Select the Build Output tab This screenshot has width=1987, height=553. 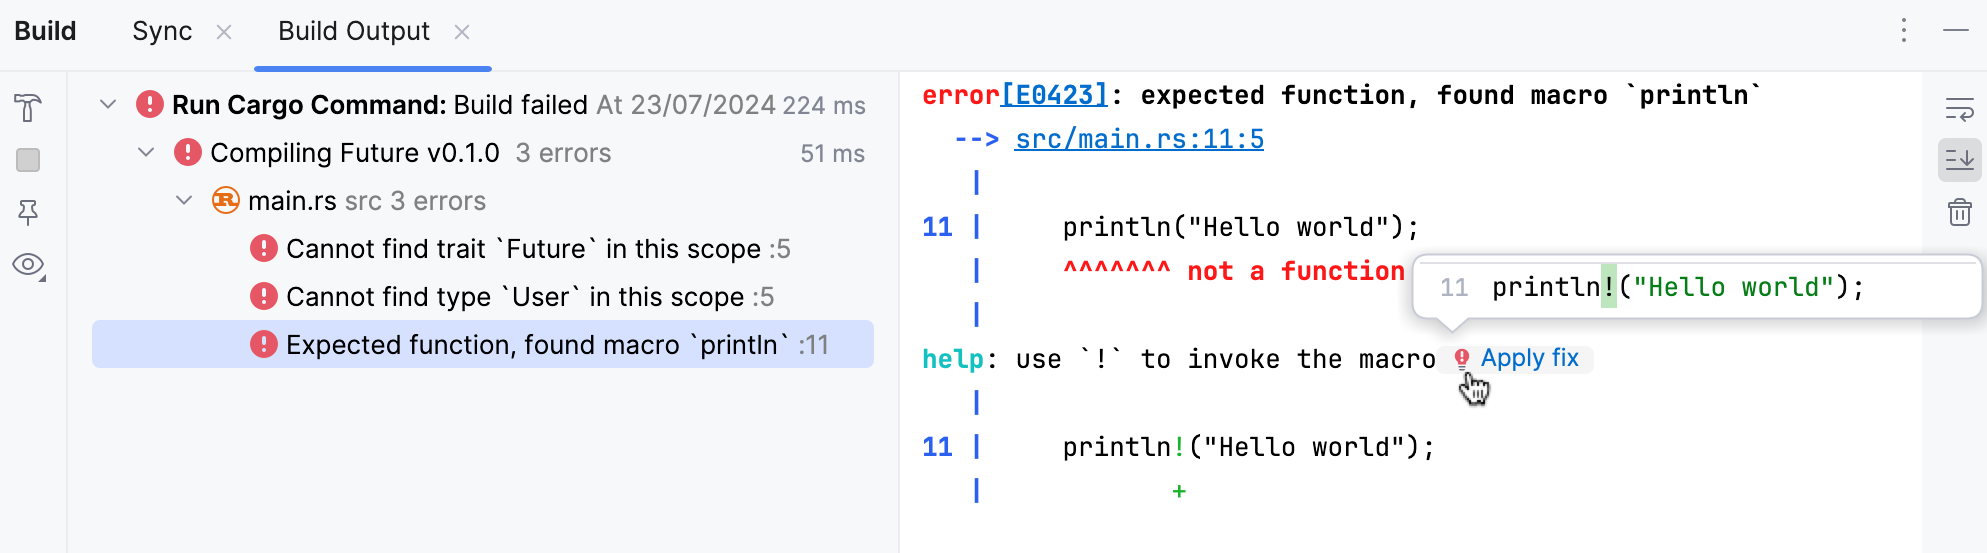(354, 32)
